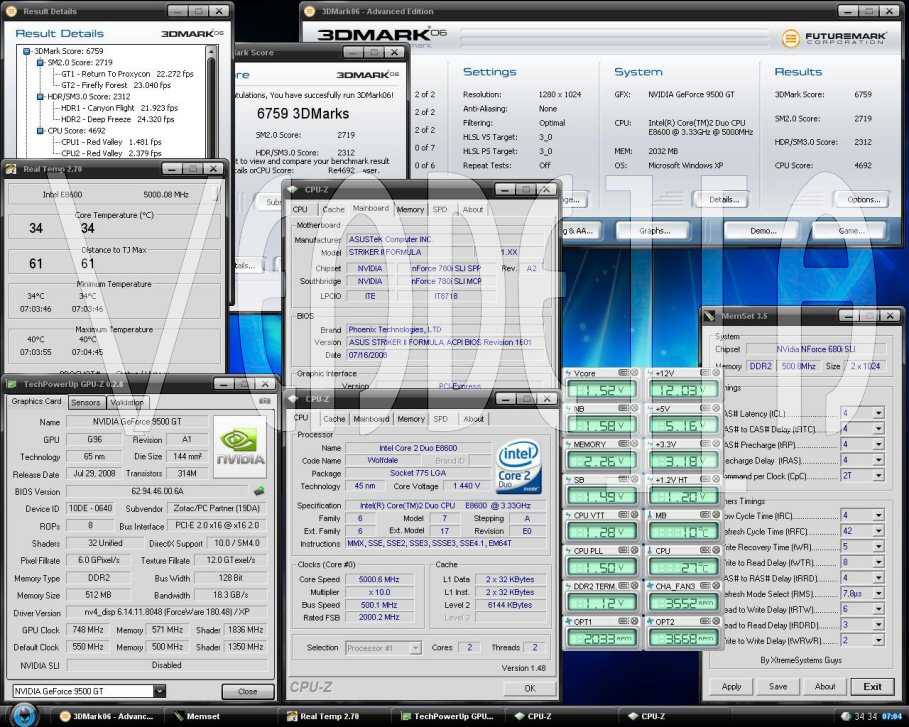Collapse the 3DMark Score tree node
Screen dimensions: 909x727
click(x=27, y=51)
